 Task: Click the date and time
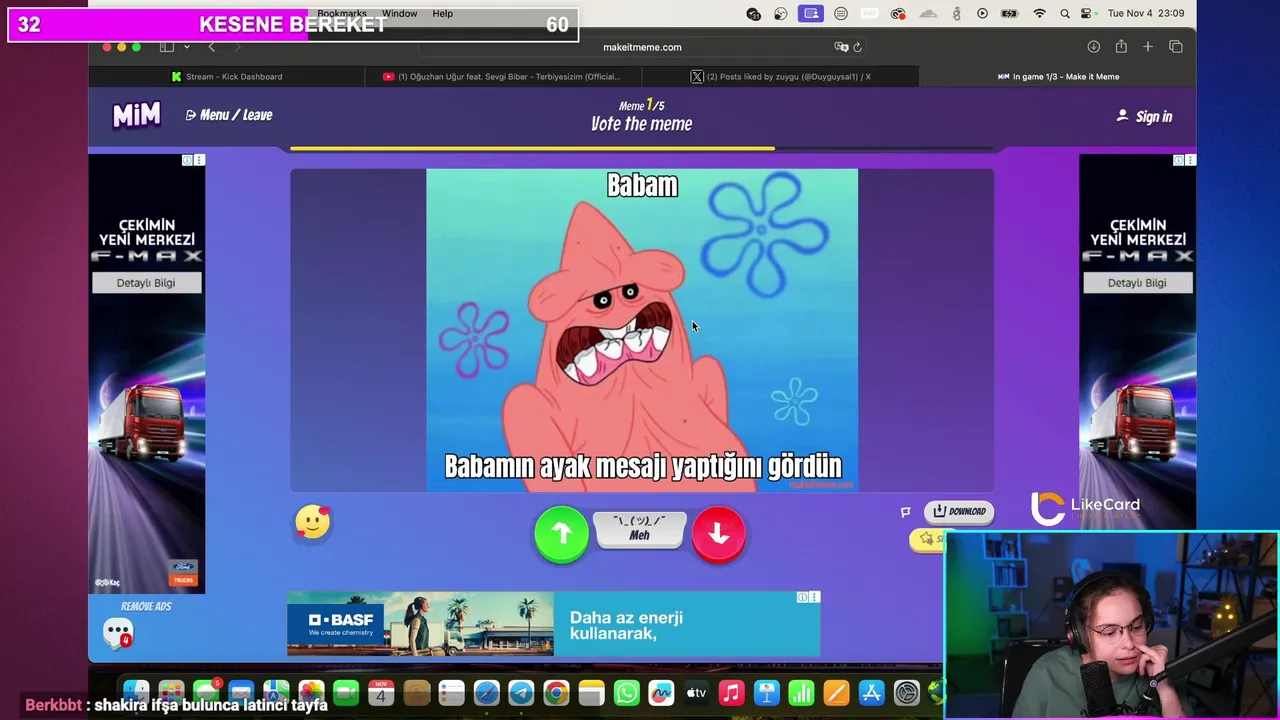(x=1146, y=14)
